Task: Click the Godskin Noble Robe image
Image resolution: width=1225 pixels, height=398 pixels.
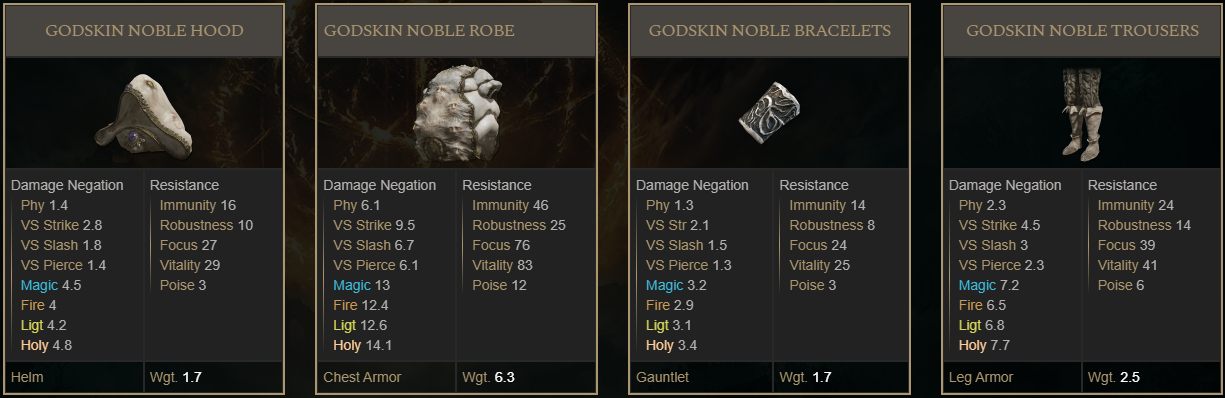Action: coord(456,113)
